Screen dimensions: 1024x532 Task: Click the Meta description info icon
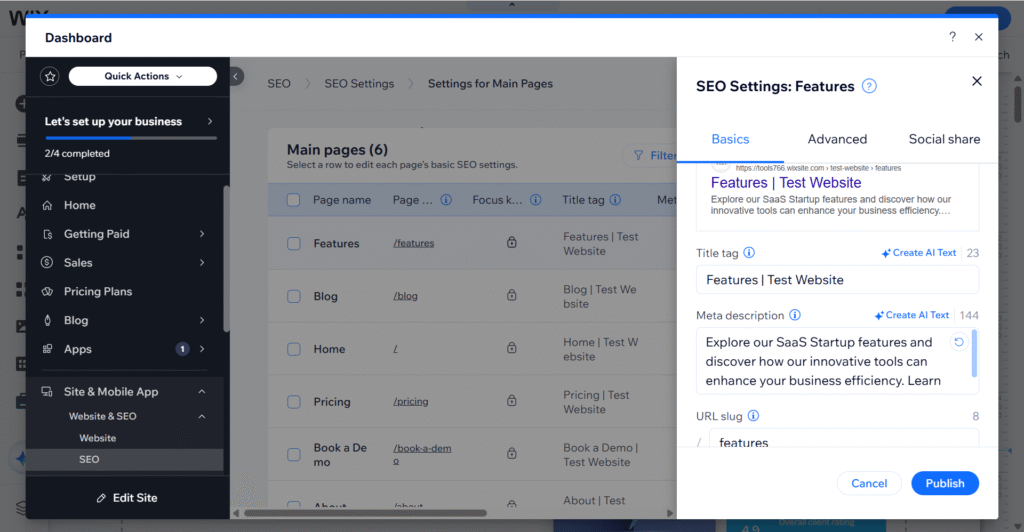pyautogui.click(x=795, y=315)
